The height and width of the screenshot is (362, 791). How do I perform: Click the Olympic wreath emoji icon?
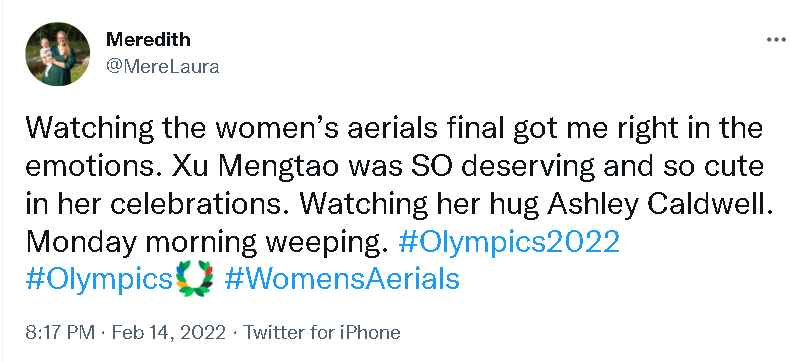pyautogui.click(x=195, y=278)
